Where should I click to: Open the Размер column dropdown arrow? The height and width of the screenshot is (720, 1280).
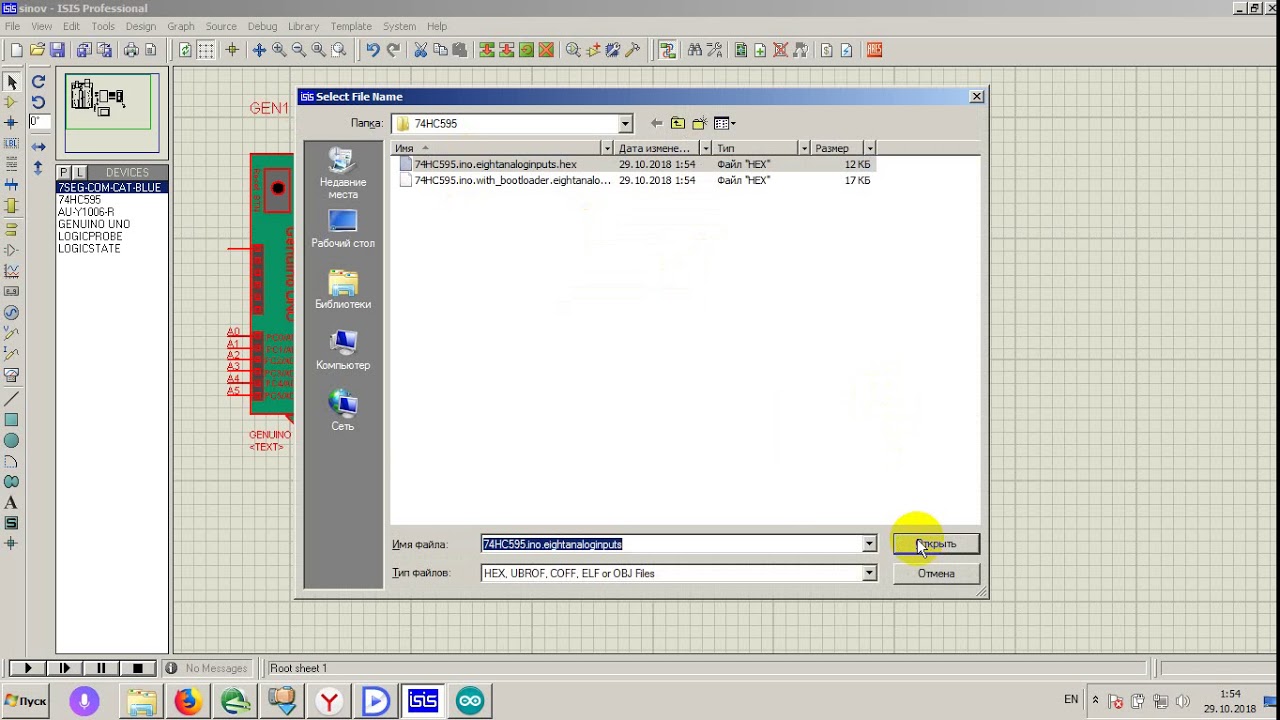click(x=869, y=148)
